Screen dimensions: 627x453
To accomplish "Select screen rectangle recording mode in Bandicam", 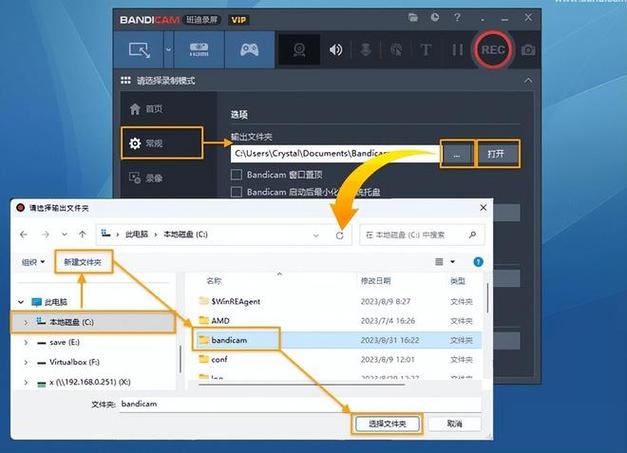I will 139,50.
